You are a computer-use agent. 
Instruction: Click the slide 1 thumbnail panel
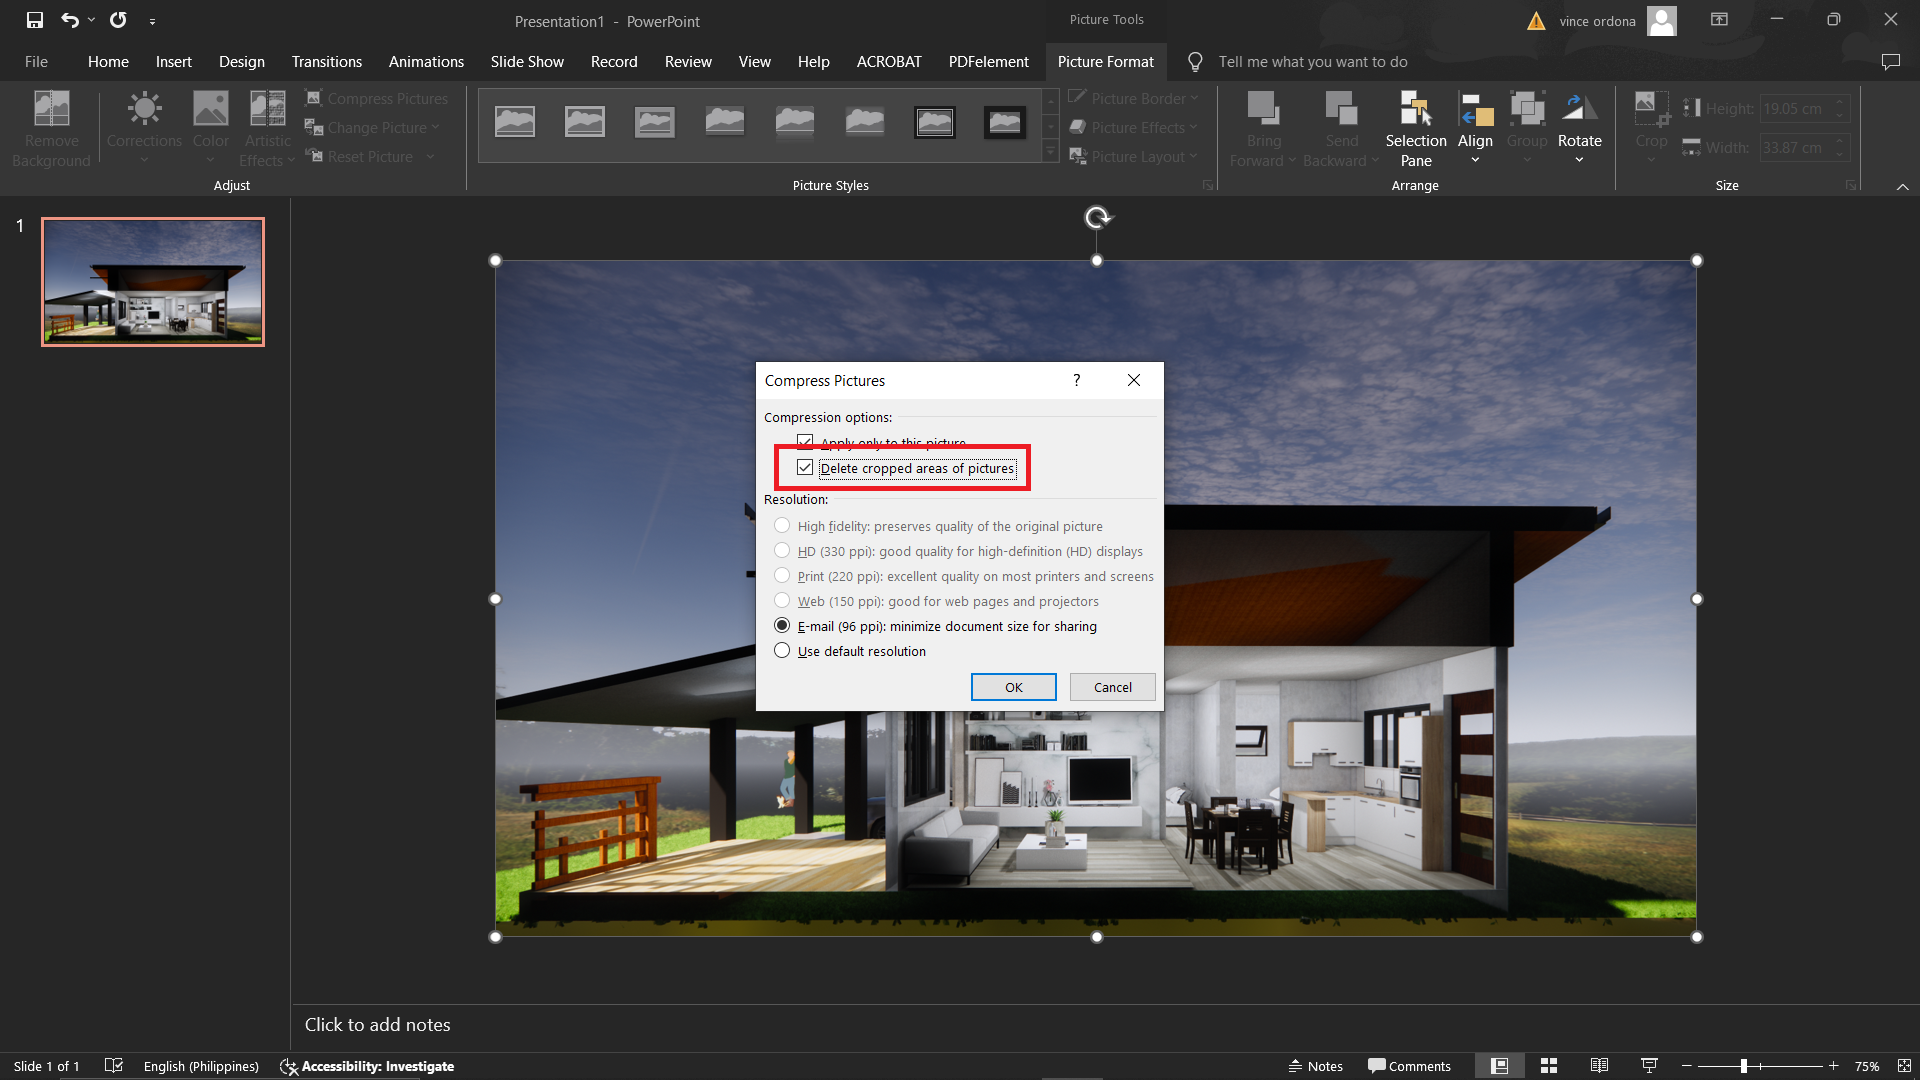[152, 281]
